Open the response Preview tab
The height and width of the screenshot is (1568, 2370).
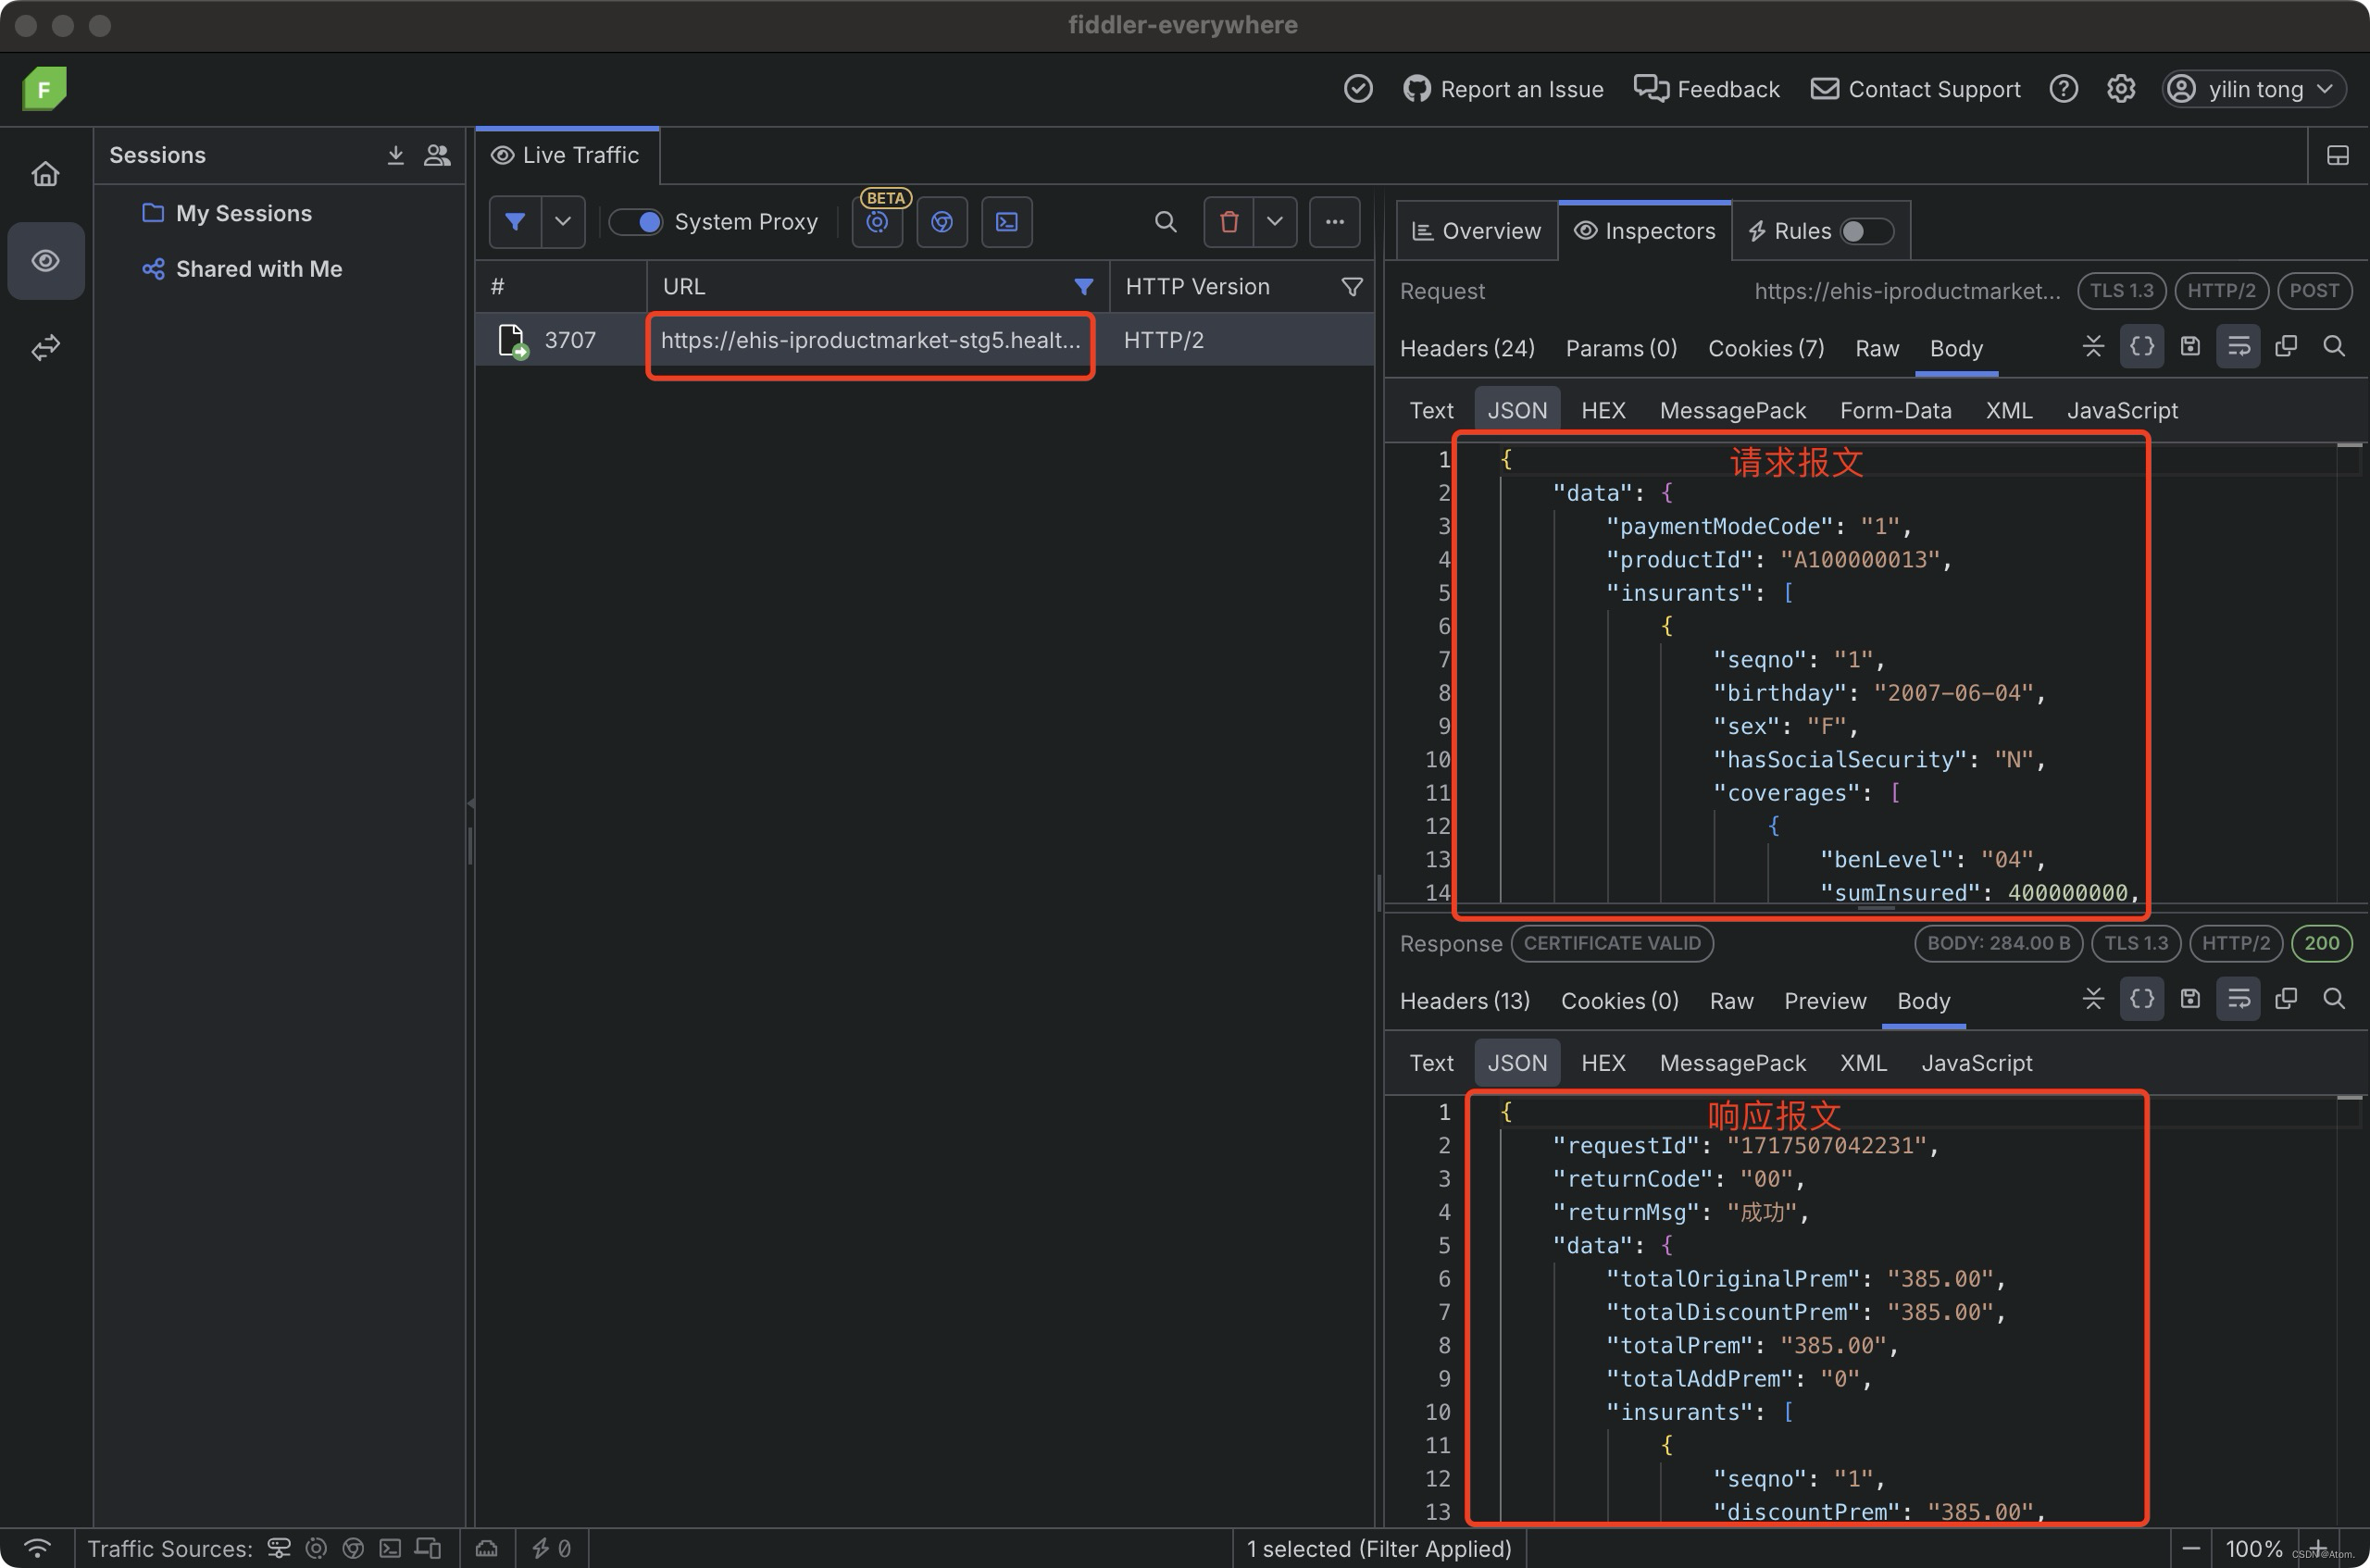(x=1824, y=1001)
